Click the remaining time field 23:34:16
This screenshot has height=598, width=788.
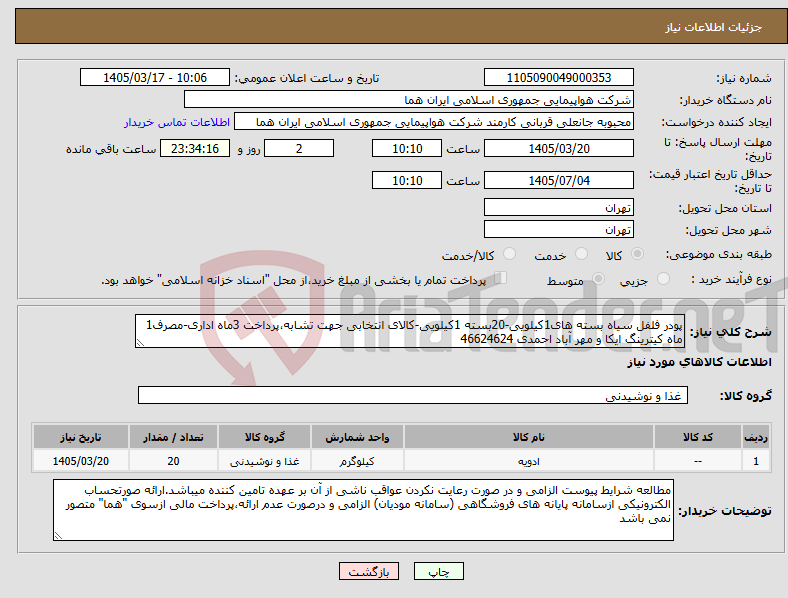(x=195, y=148)
